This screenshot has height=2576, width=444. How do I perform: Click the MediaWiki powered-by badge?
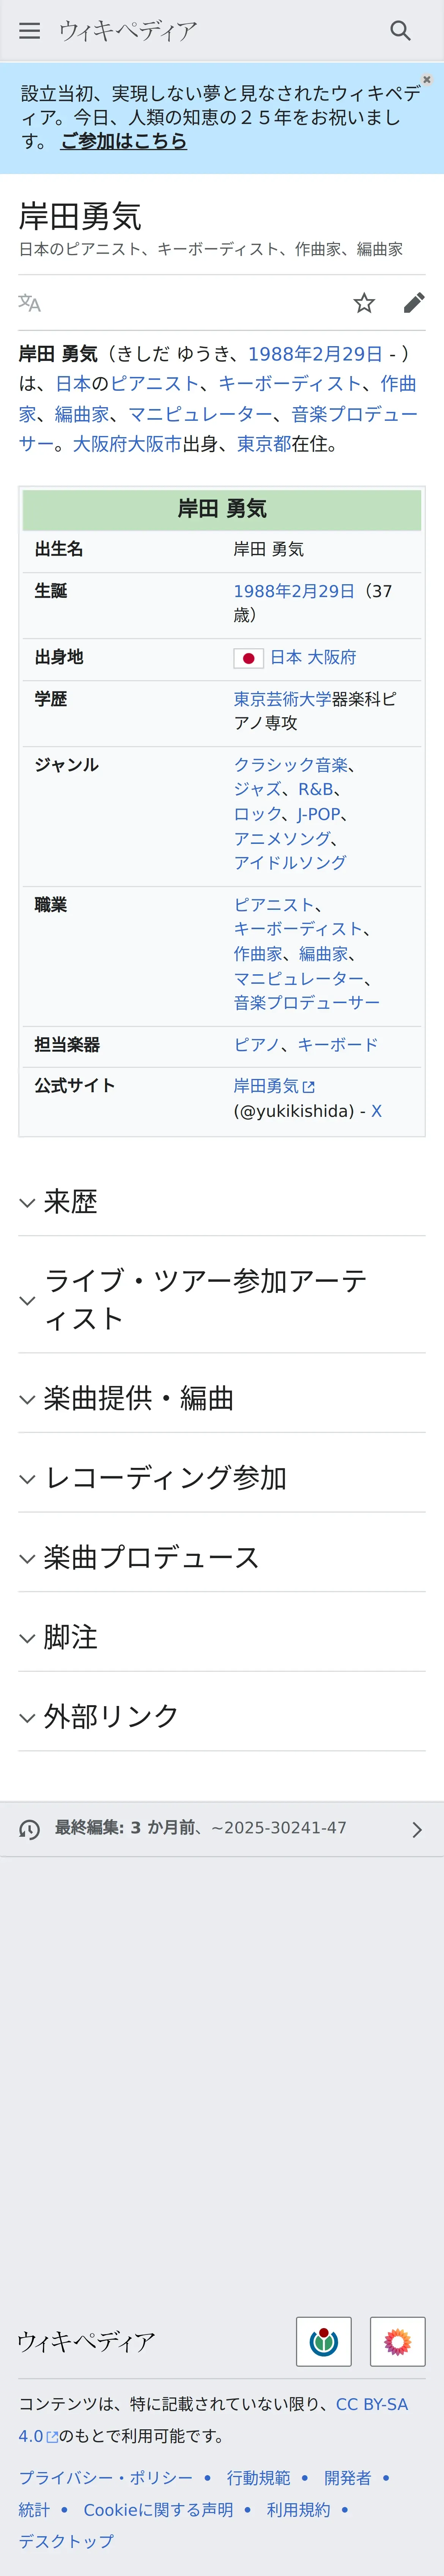click(x=397, y=2341)
